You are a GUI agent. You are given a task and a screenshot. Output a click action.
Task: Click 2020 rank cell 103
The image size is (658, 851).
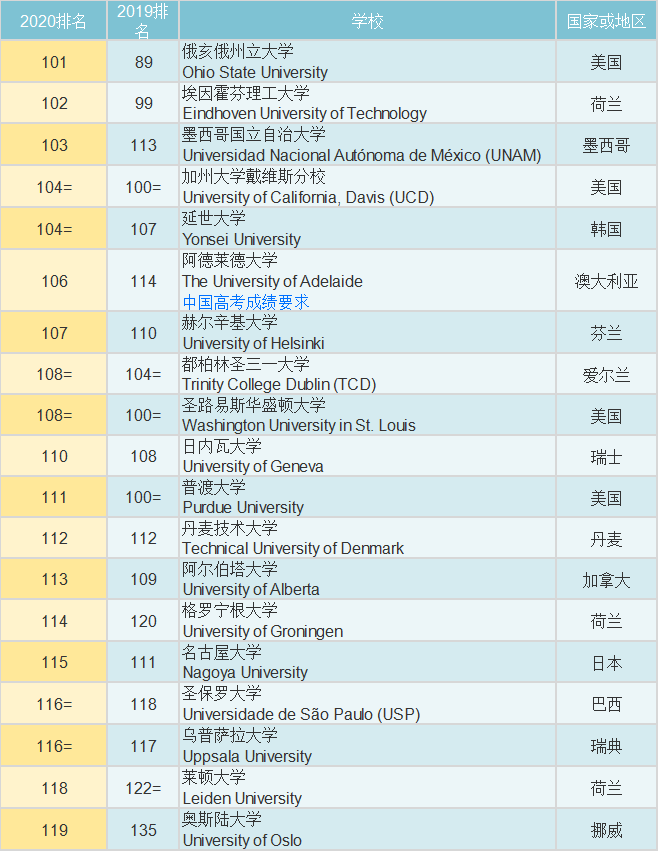(x=54, y=145)
